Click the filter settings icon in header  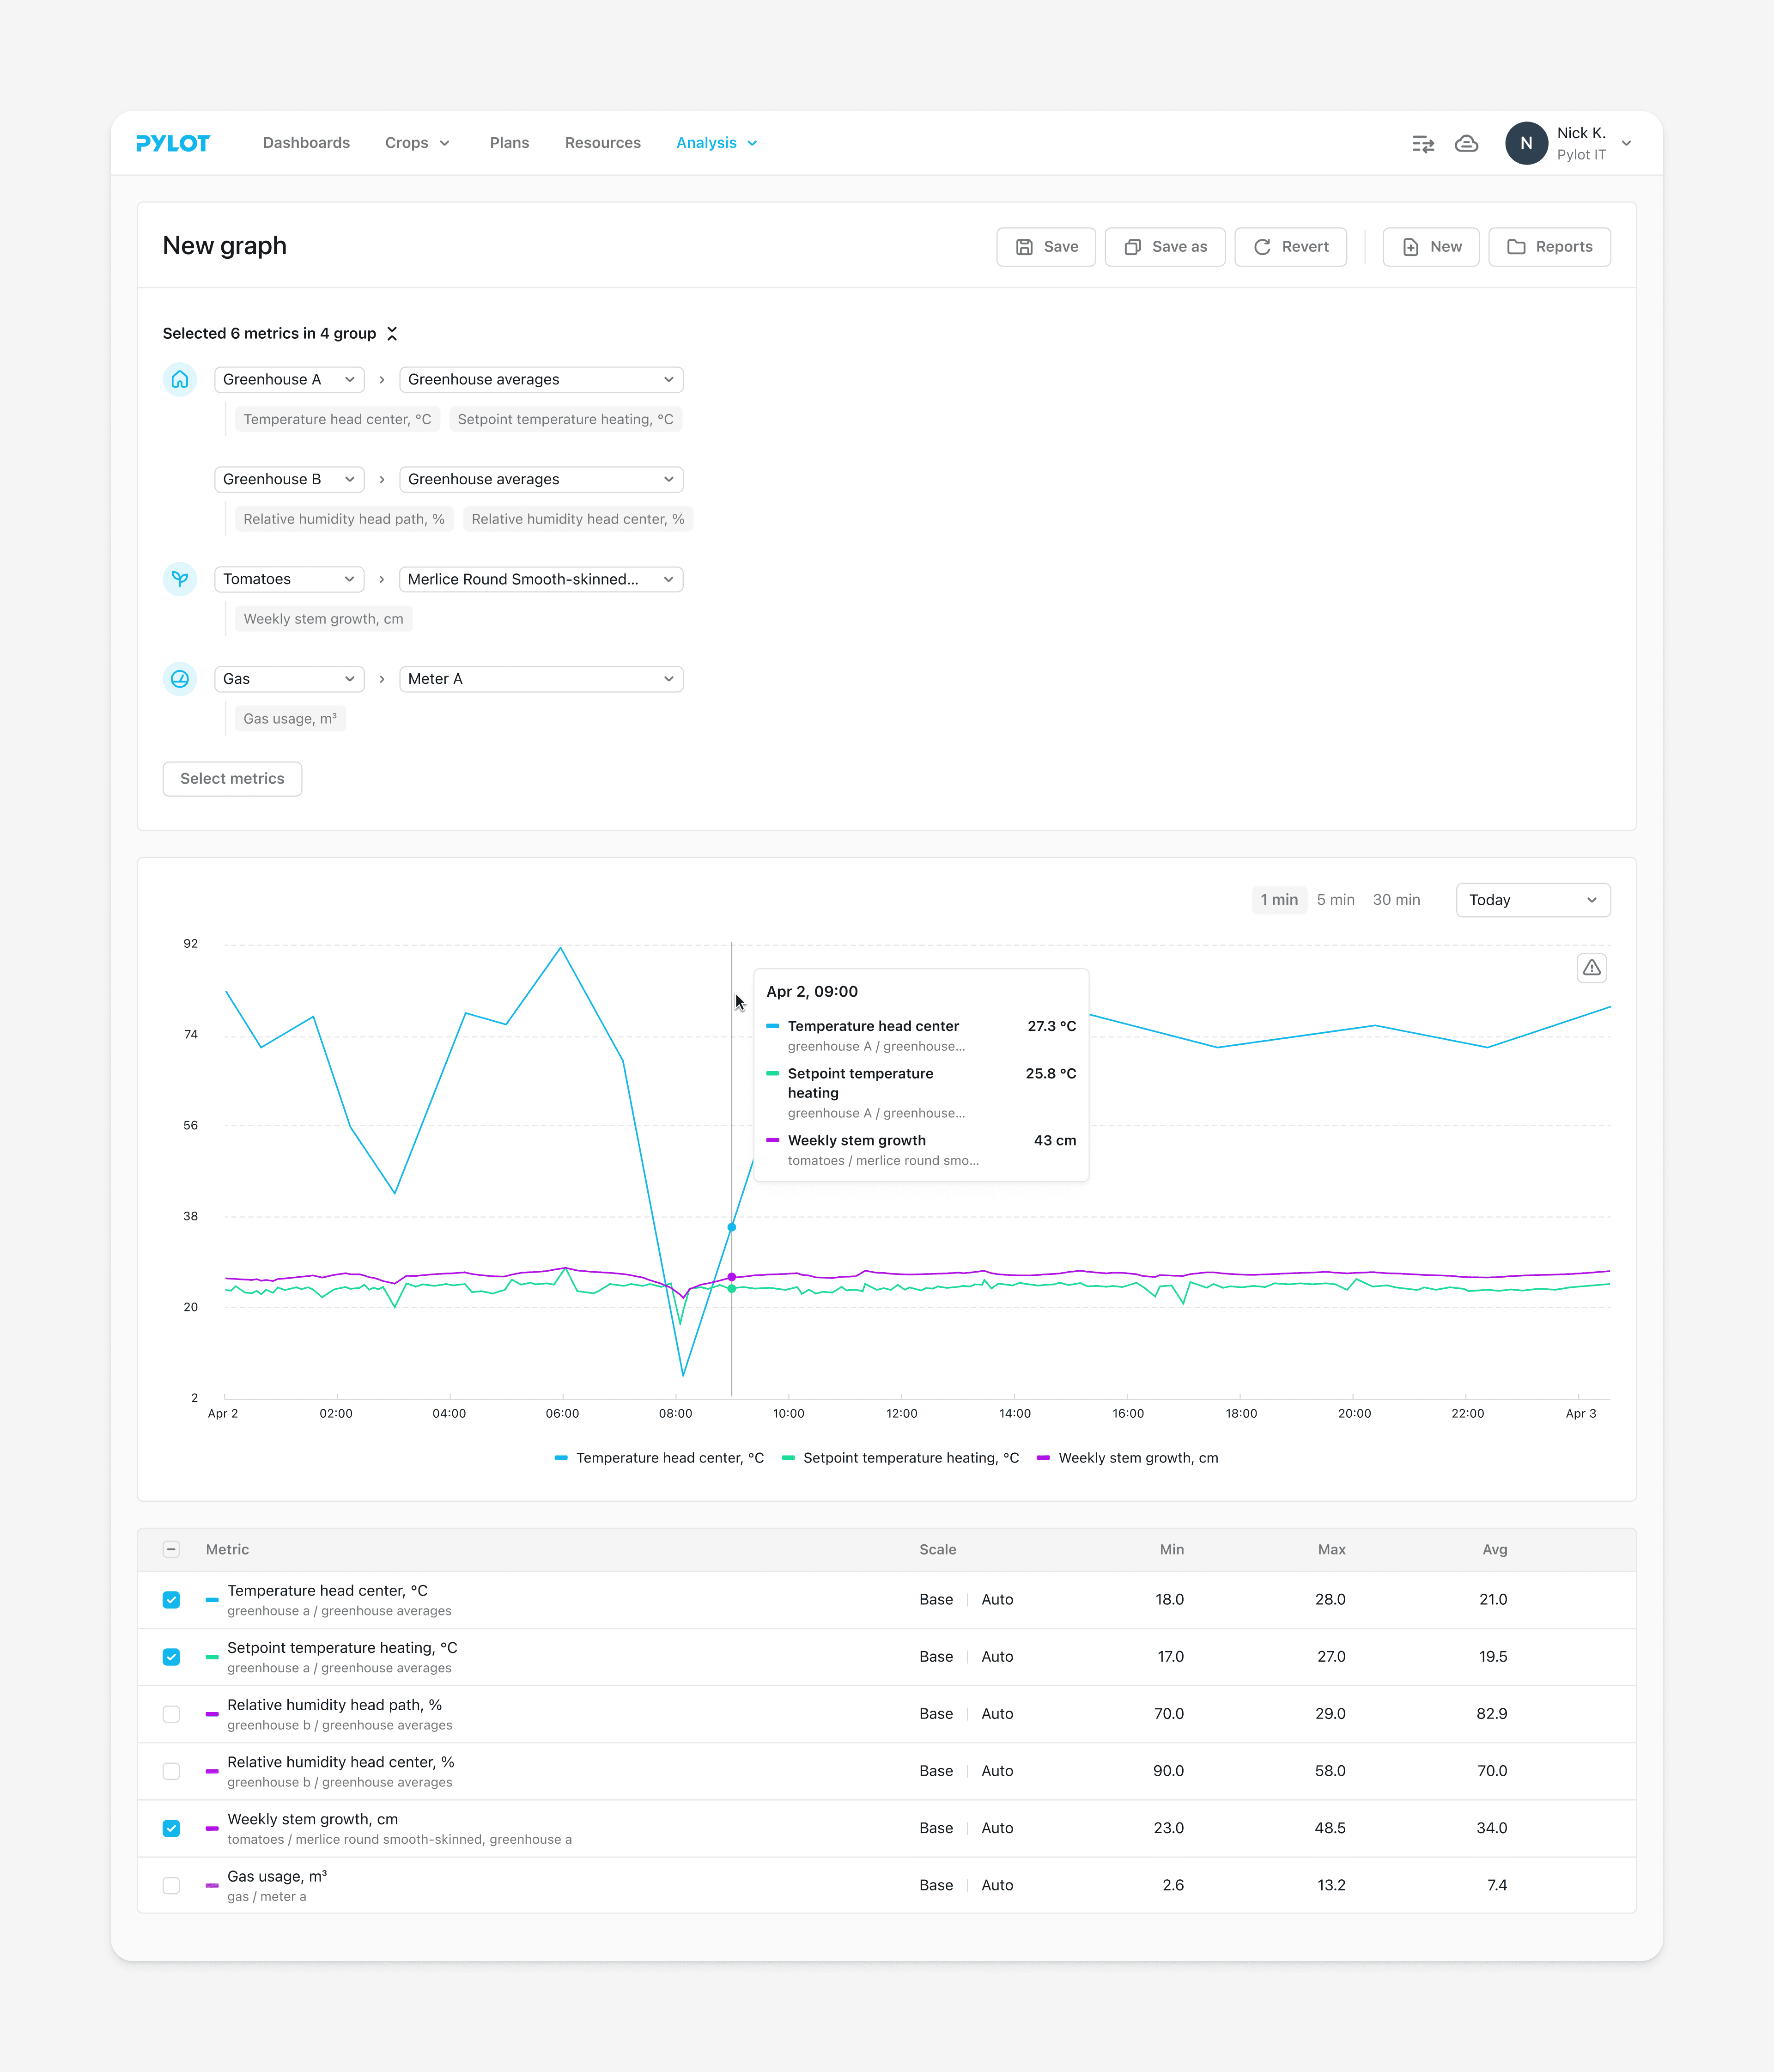1422,144
